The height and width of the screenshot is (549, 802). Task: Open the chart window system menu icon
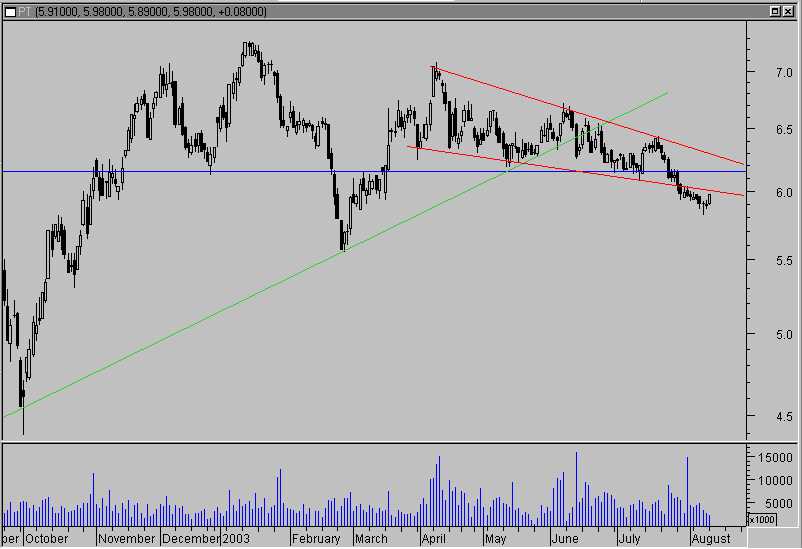[x=10, y=12]
